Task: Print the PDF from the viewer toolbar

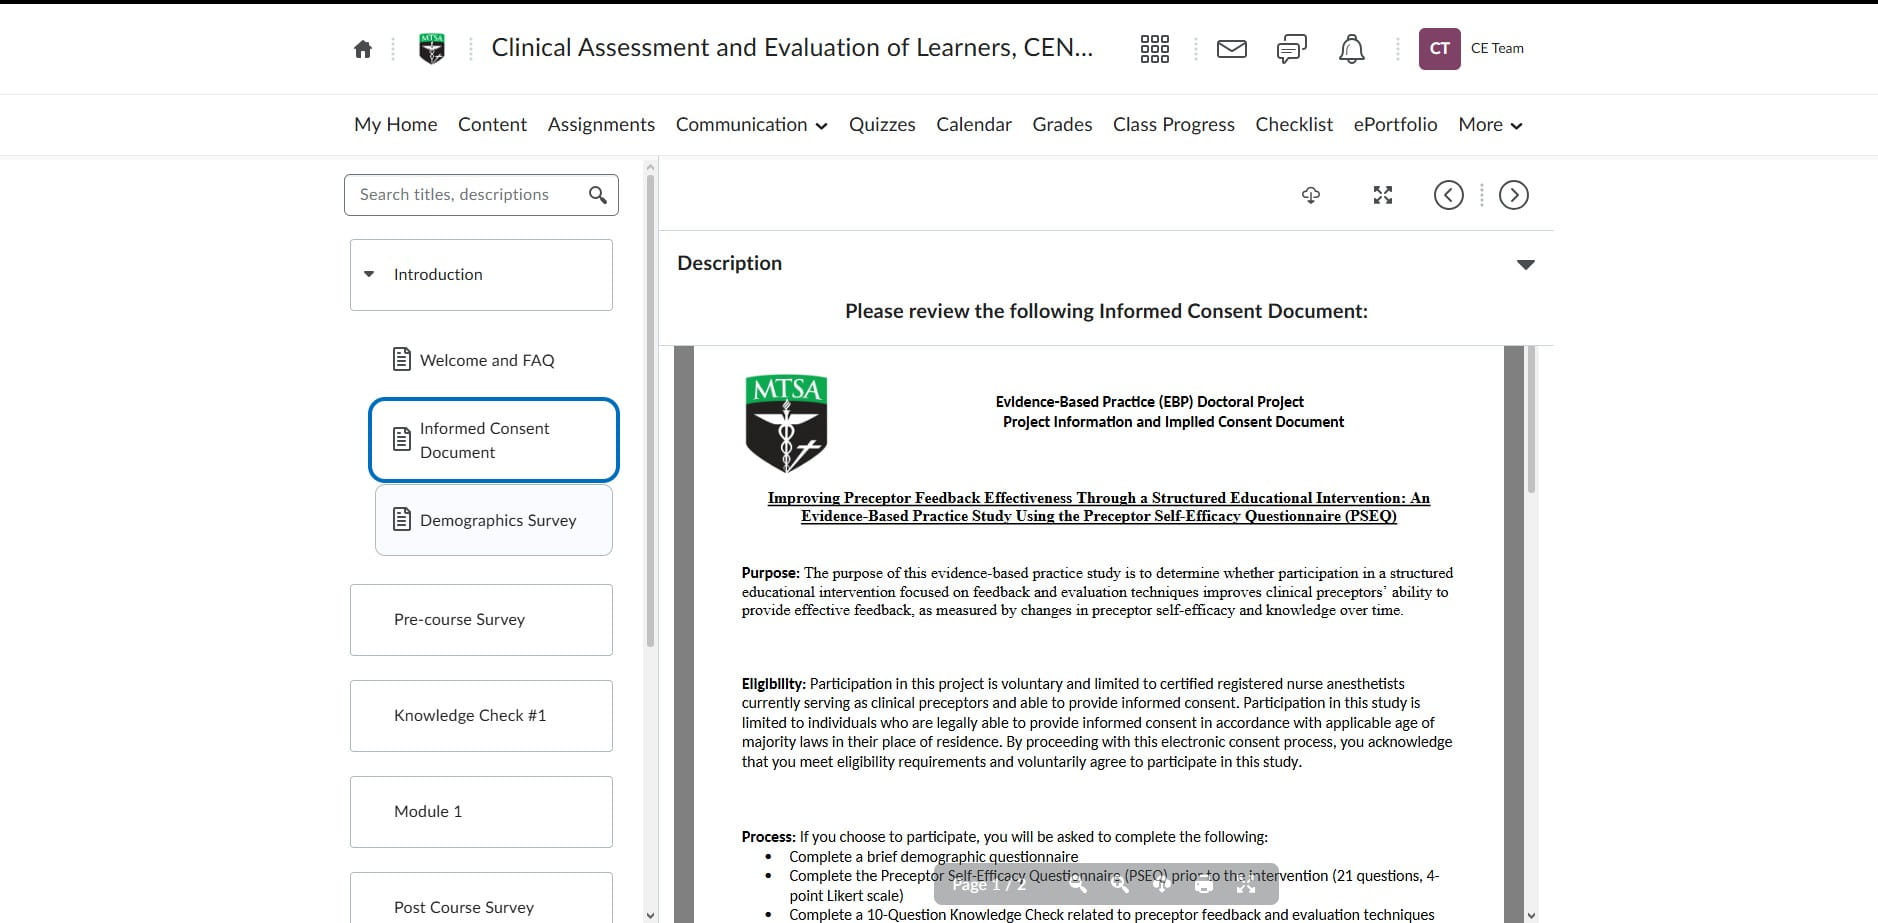Action: click(1204, 884)
